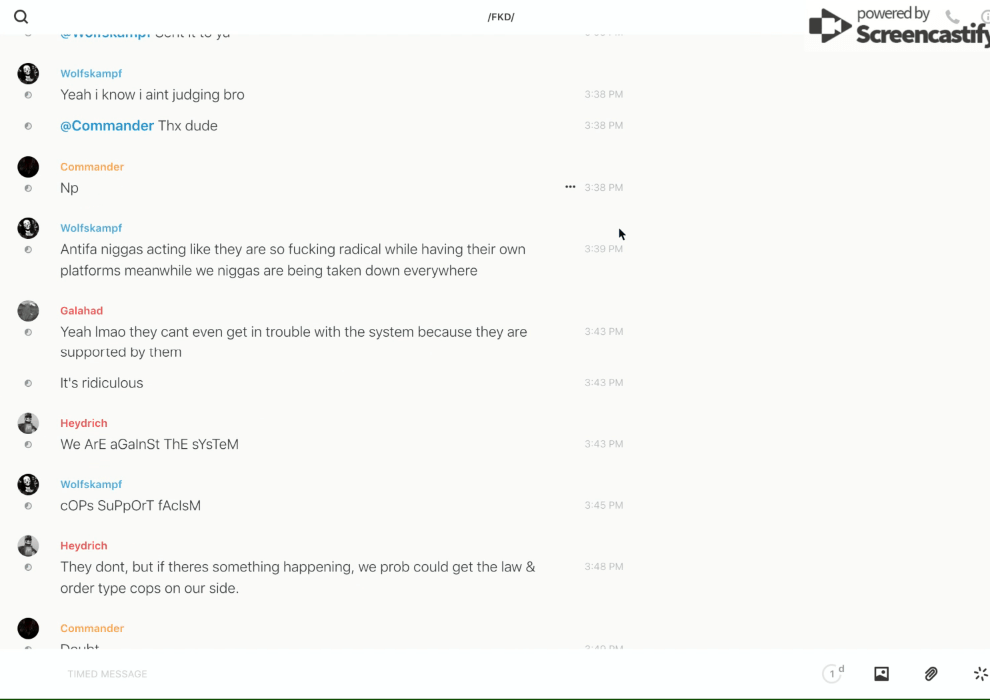Image resolution: width=990 pixels, height=700 pixels.
Task: Click Heydrich's name above the 3:48 PM message
Action: tap(83, 546)
